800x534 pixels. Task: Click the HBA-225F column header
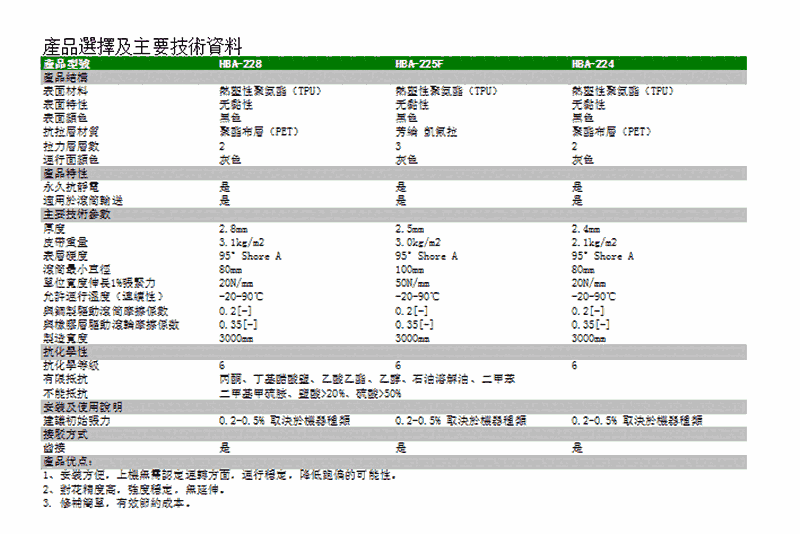419,63
